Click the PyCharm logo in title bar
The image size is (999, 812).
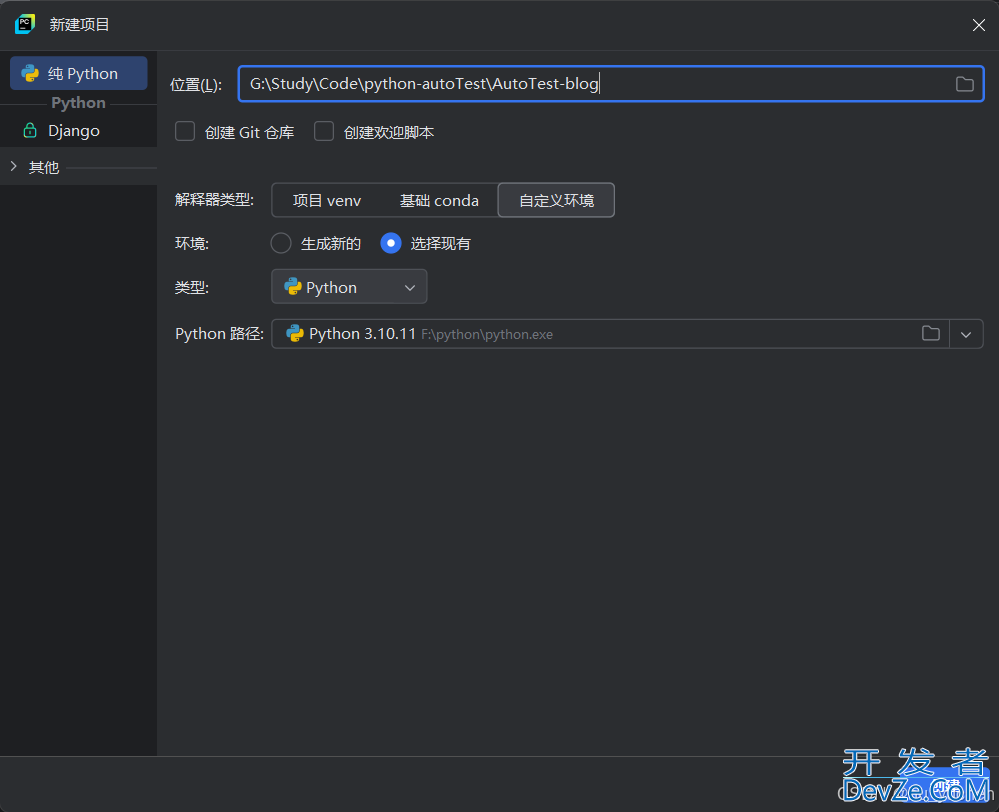coord(25,24)
